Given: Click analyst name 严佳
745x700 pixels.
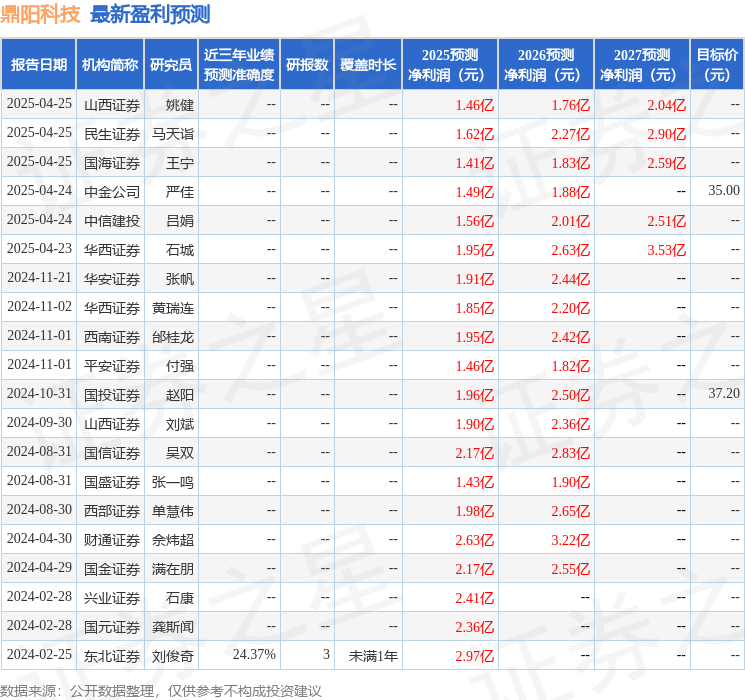Looking at the screenshot, I should [x=180, y=192].
